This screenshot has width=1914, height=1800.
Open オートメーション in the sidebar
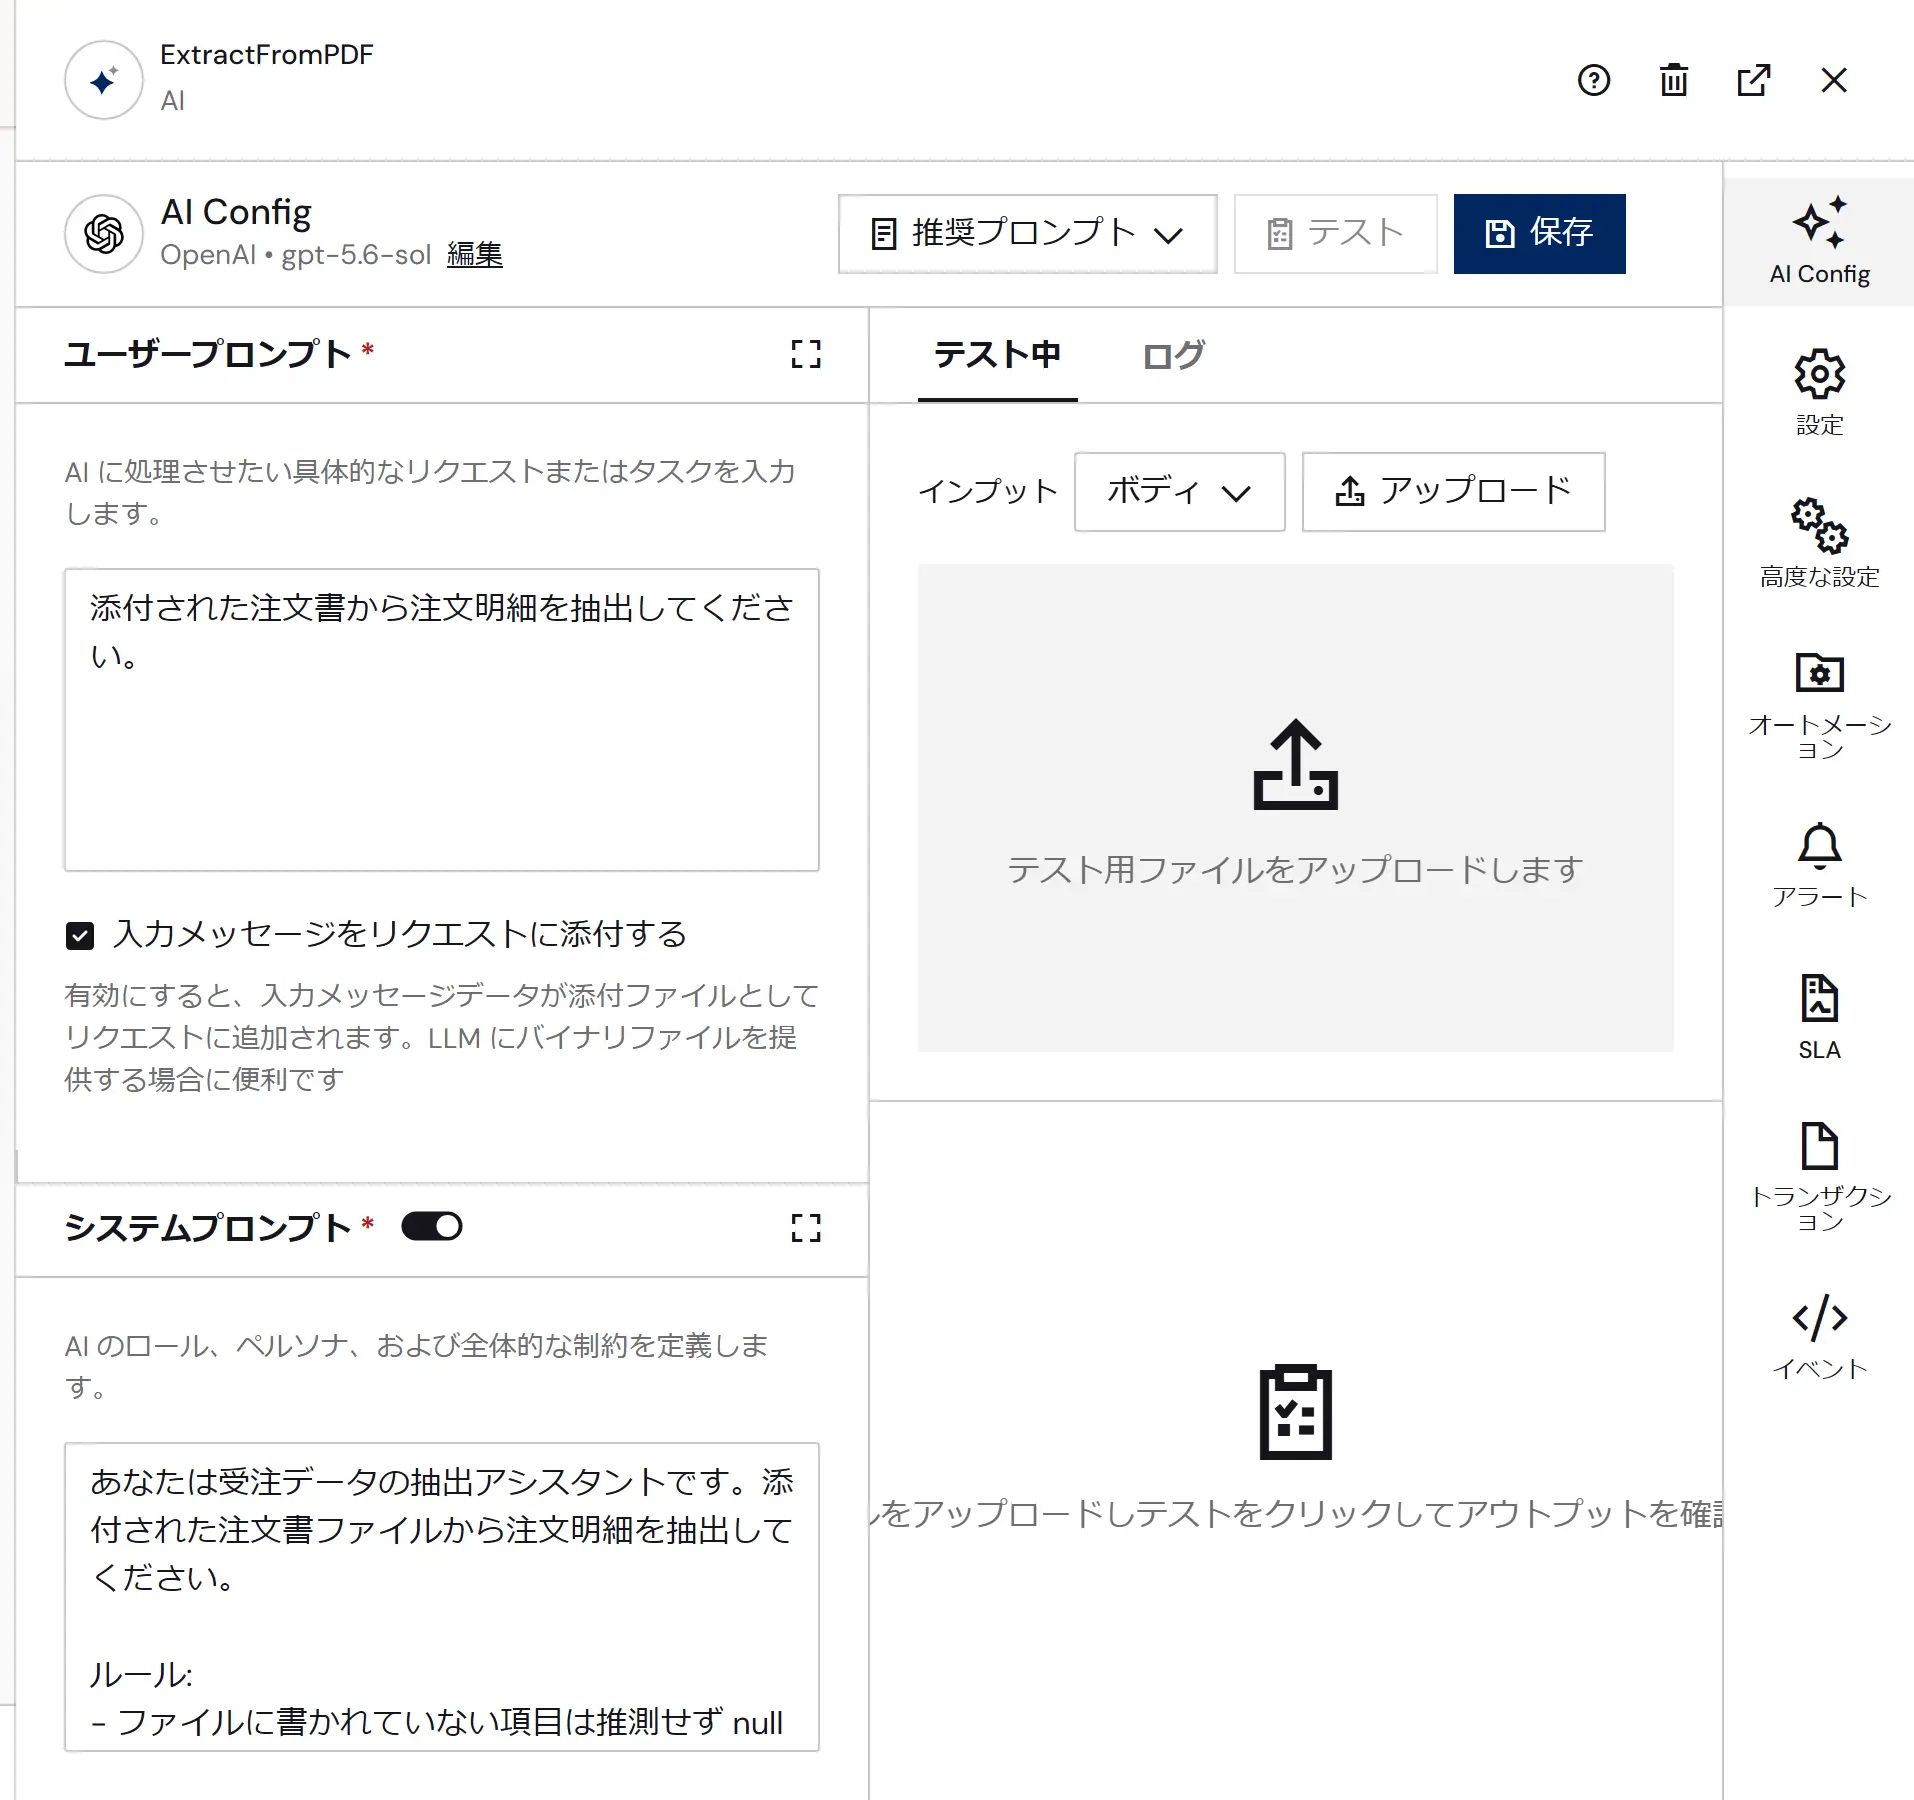tap(1819, 706)
